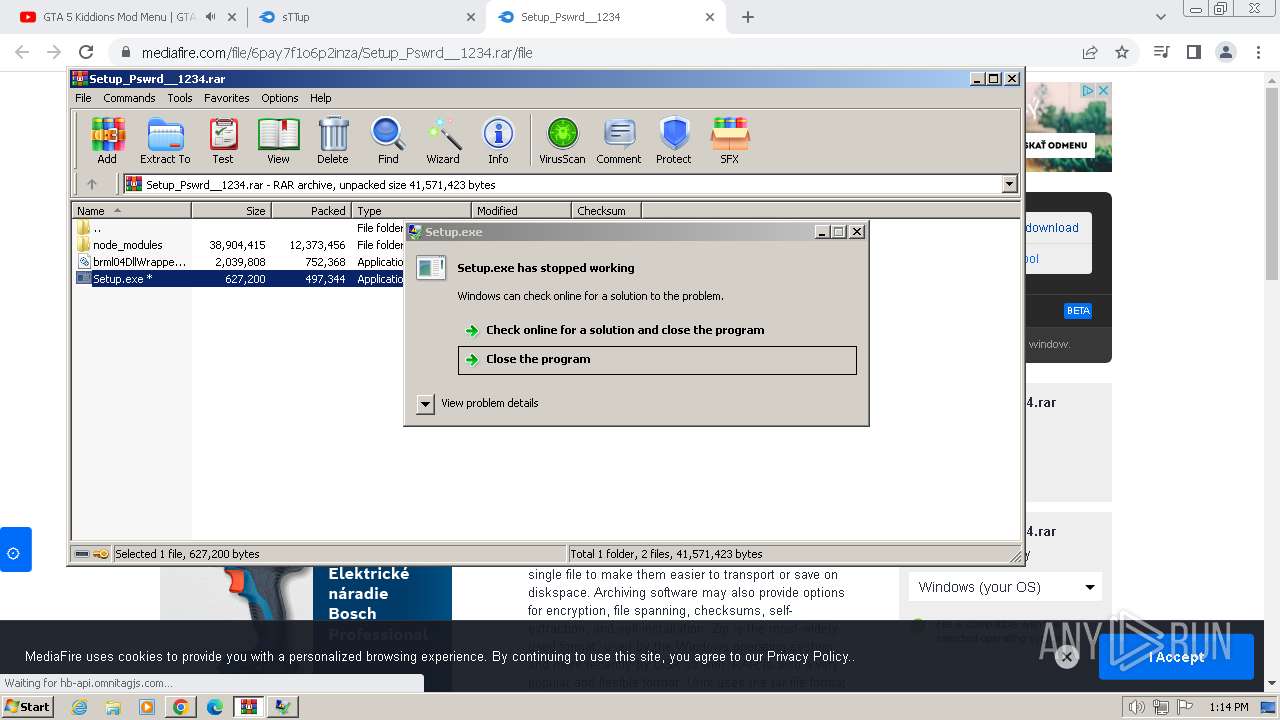Open Internet Explorer from taskbar

(x=80, y=707)
